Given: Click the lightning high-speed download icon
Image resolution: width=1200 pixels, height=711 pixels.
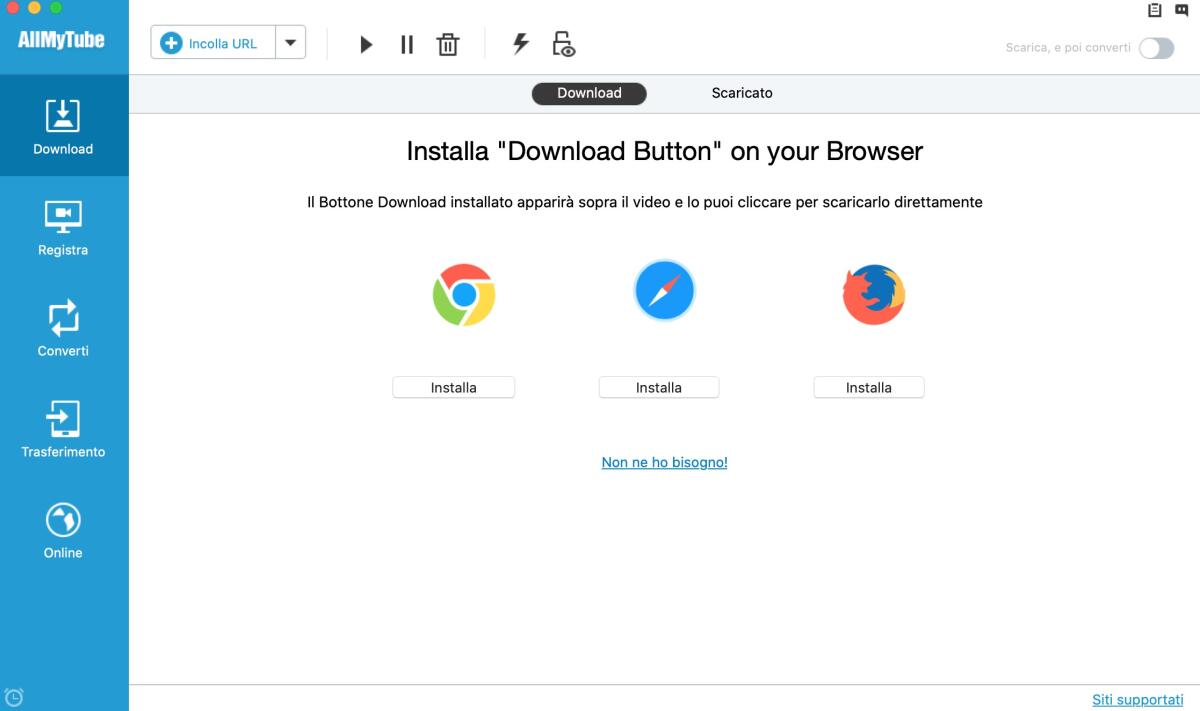Looking at the screenshot, I should coord(520,44).
